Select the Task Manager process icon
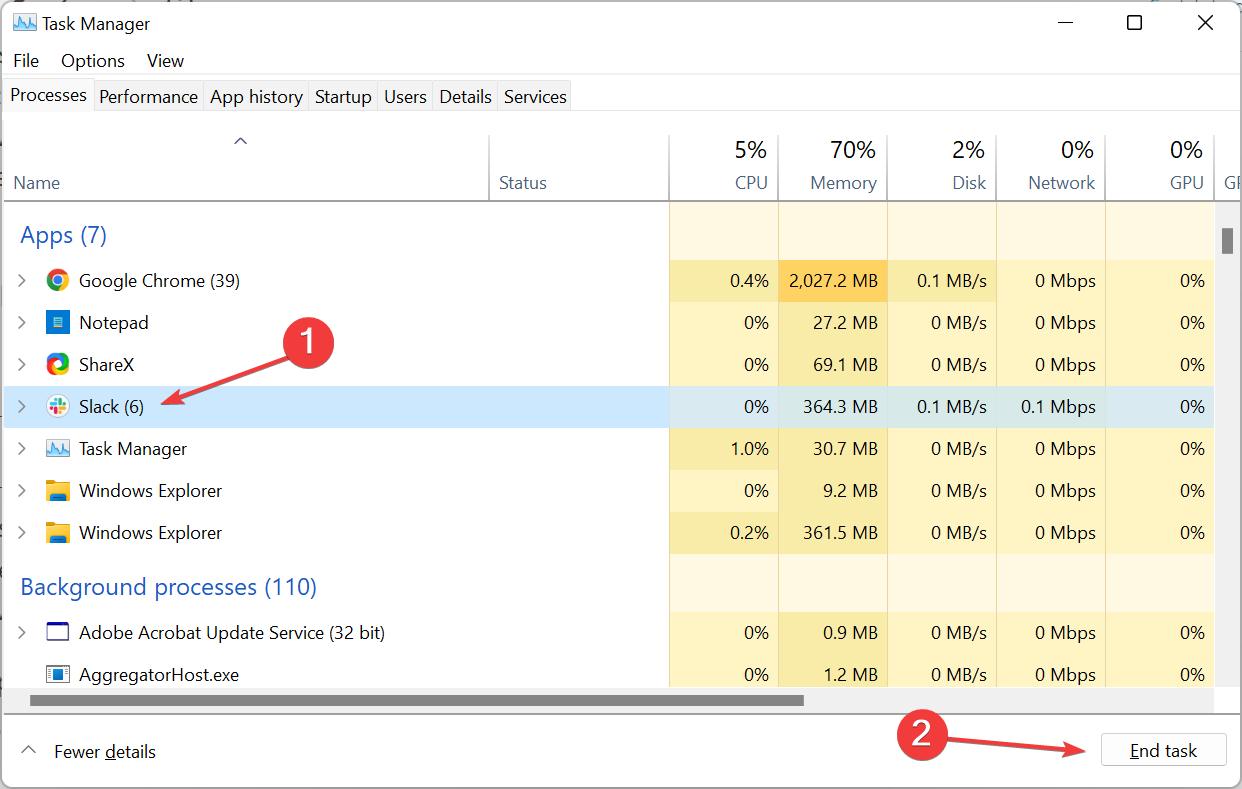The width and height of the screenshot is (1242, 789). [58, 449]
